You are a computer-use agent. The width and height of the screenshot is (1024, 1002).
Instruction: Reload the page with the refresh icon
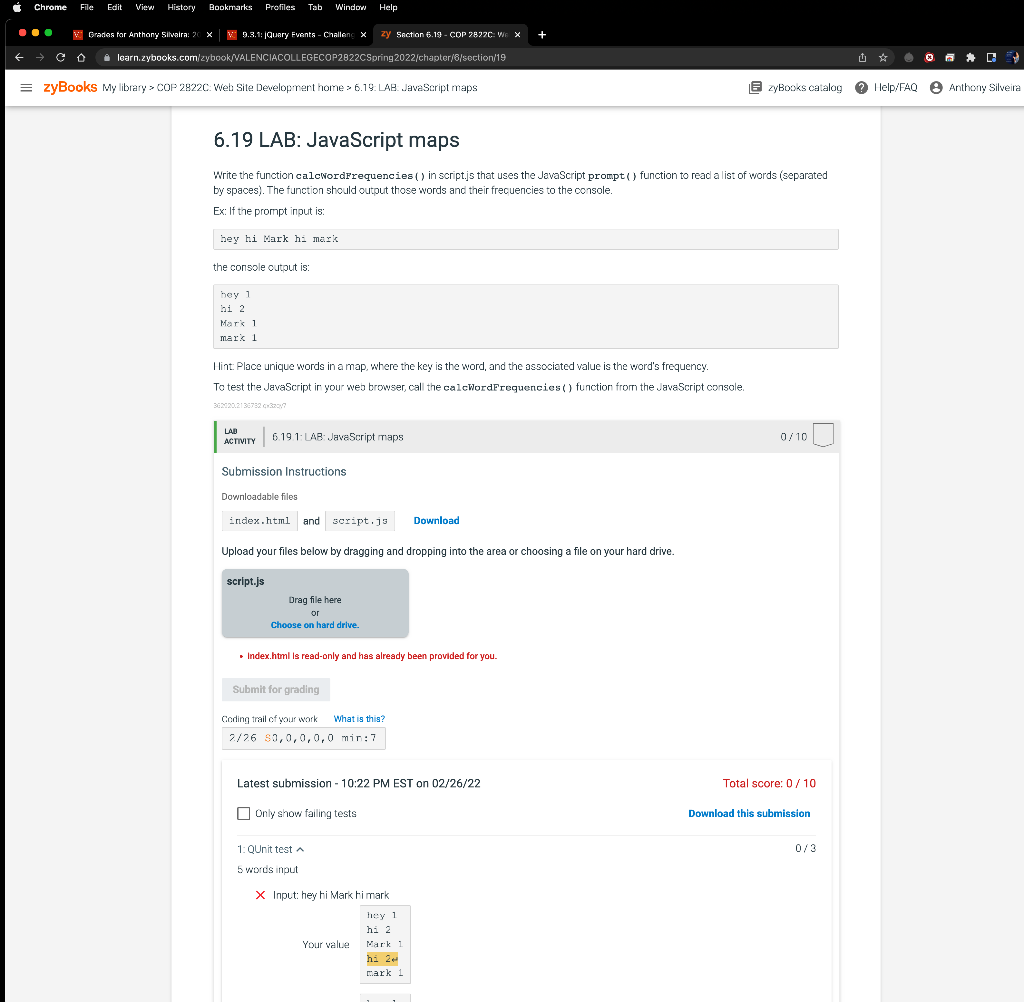(x=62, y=58)
